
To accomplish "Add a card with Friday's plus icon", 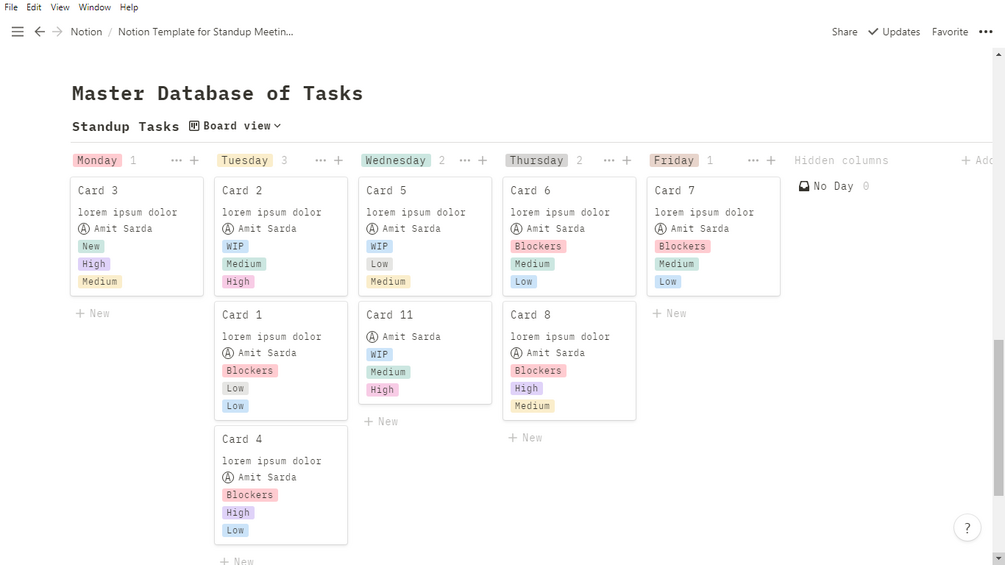I will pos(771,160).
